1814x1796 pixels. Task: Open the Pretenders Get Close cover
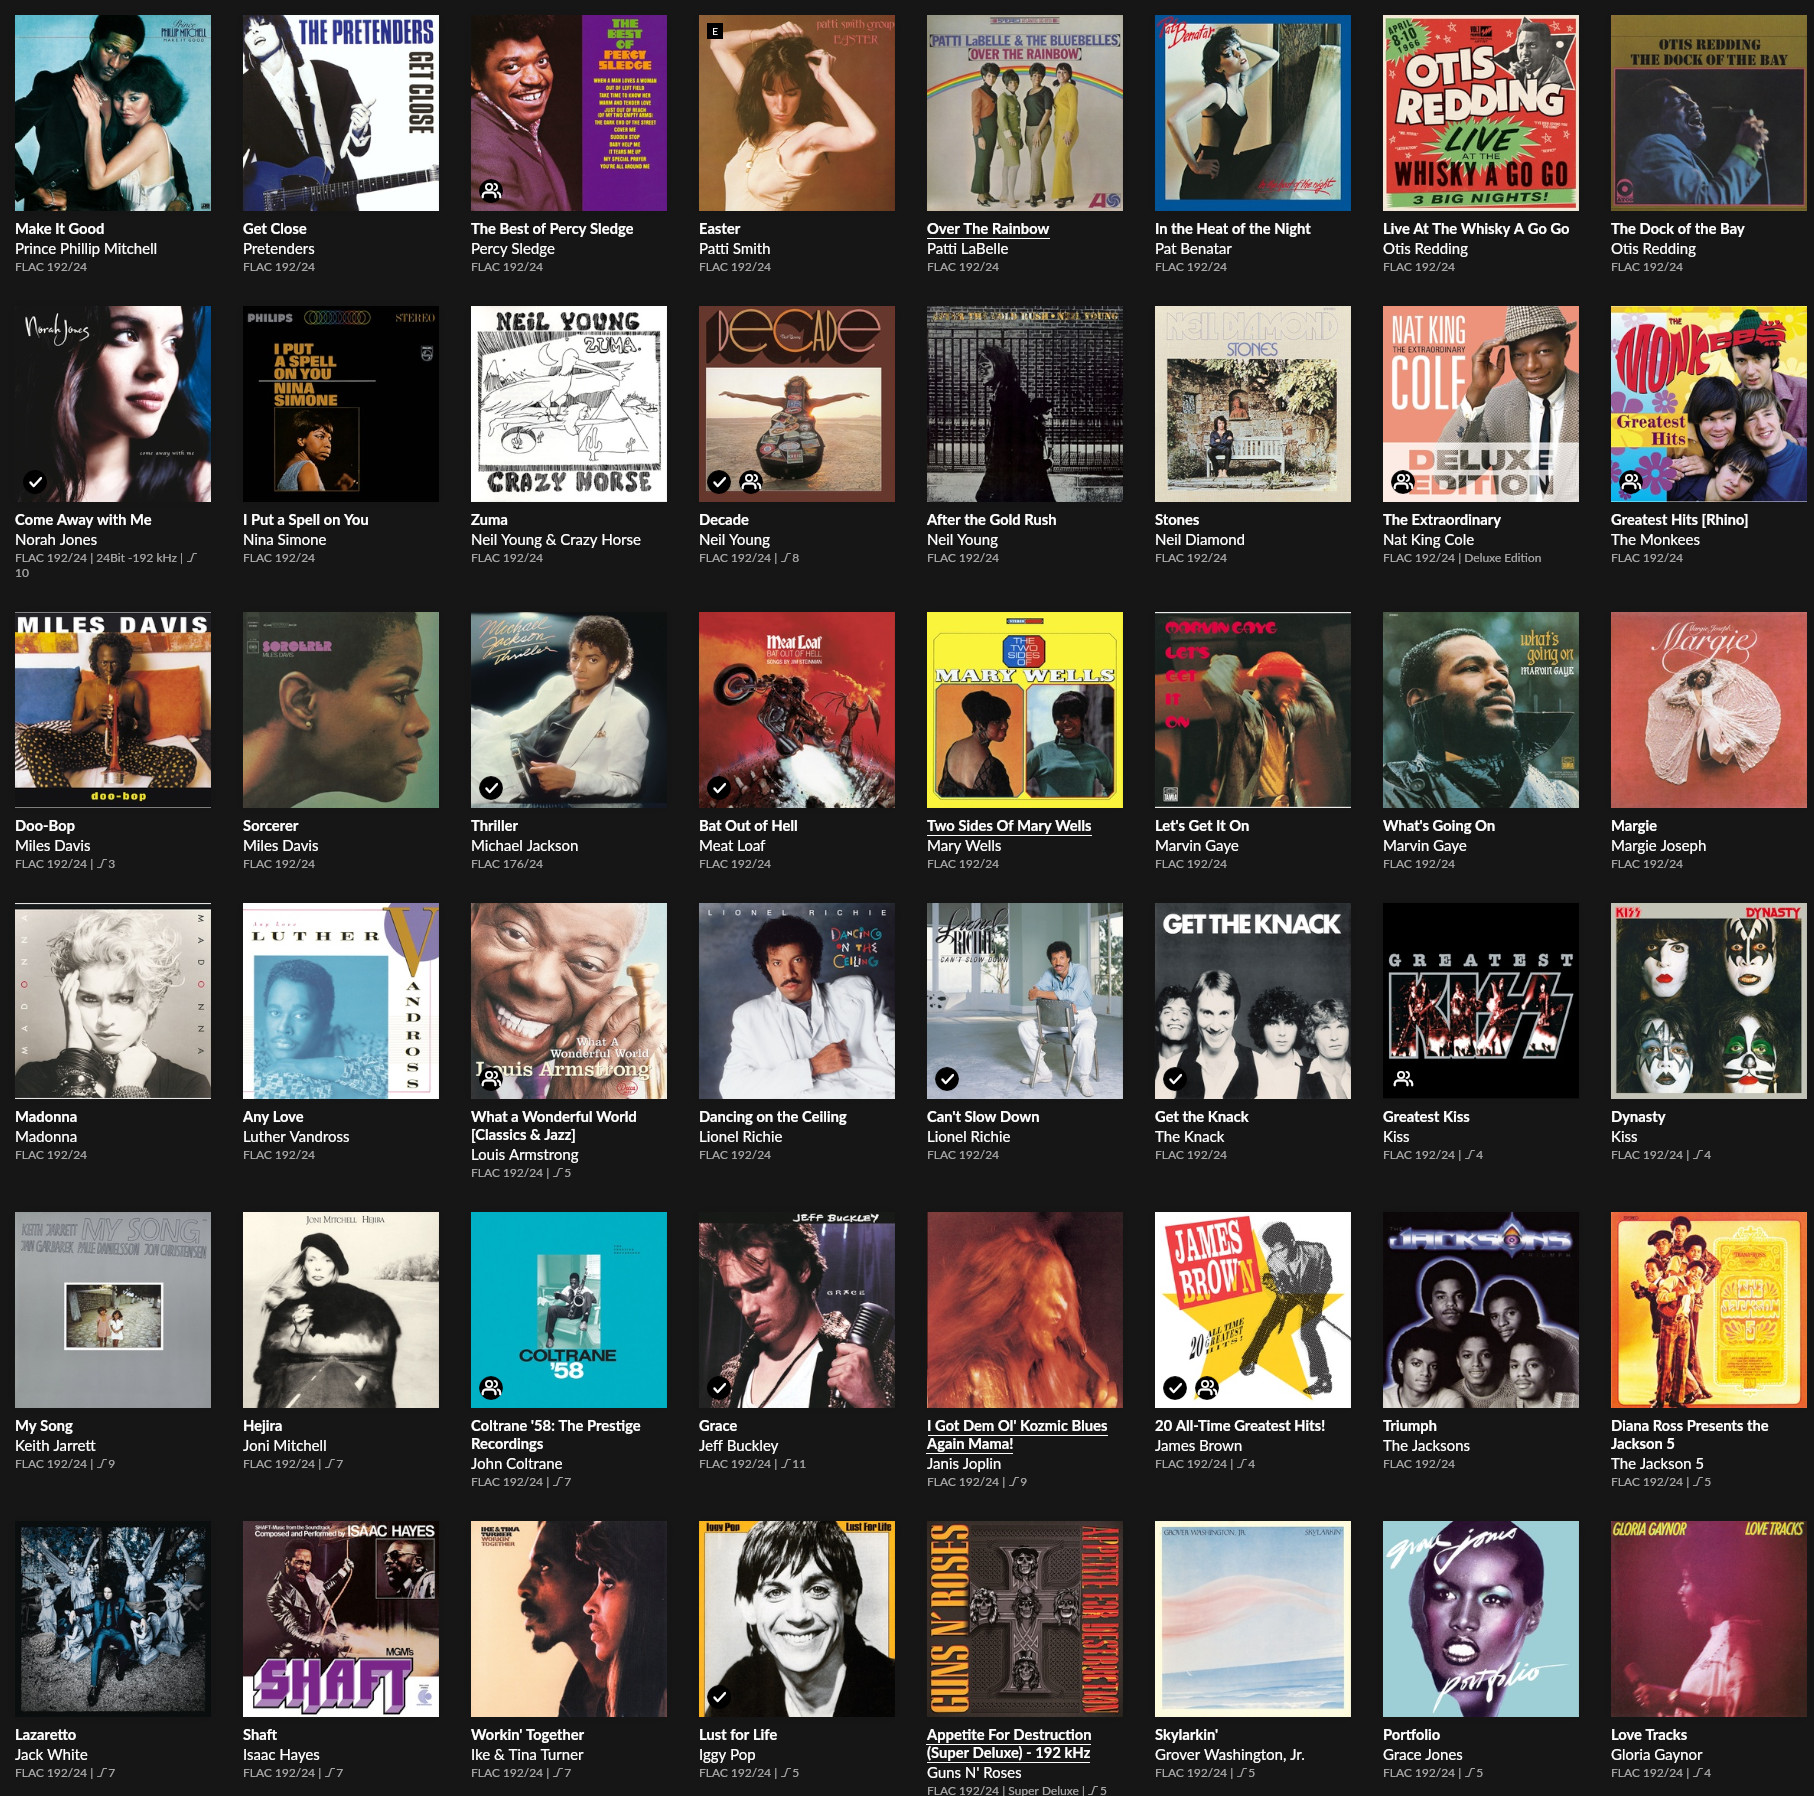[x=341, y=113]
